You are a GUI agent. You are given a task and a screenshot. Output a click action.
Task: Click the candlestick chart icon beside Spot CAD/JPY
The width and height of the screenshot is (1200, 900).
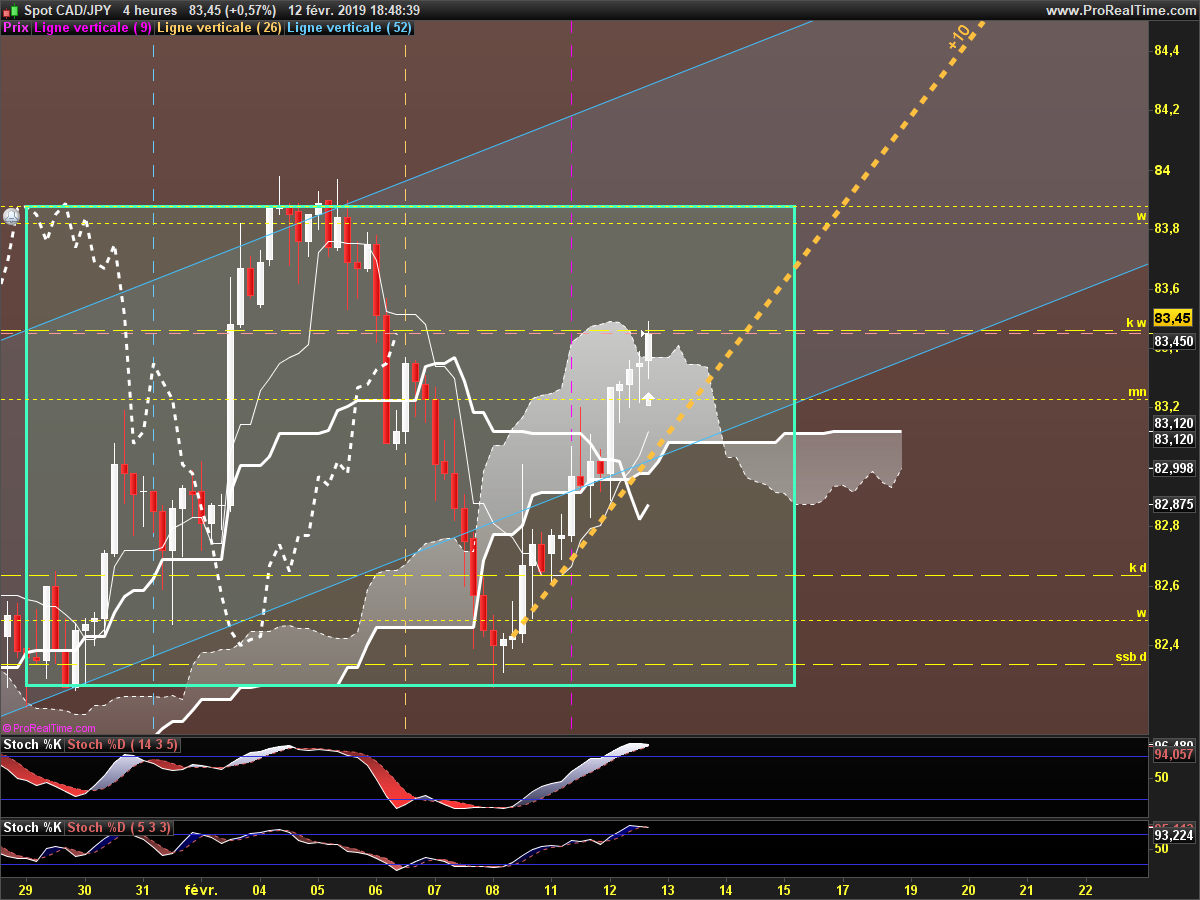coord(10,10)
